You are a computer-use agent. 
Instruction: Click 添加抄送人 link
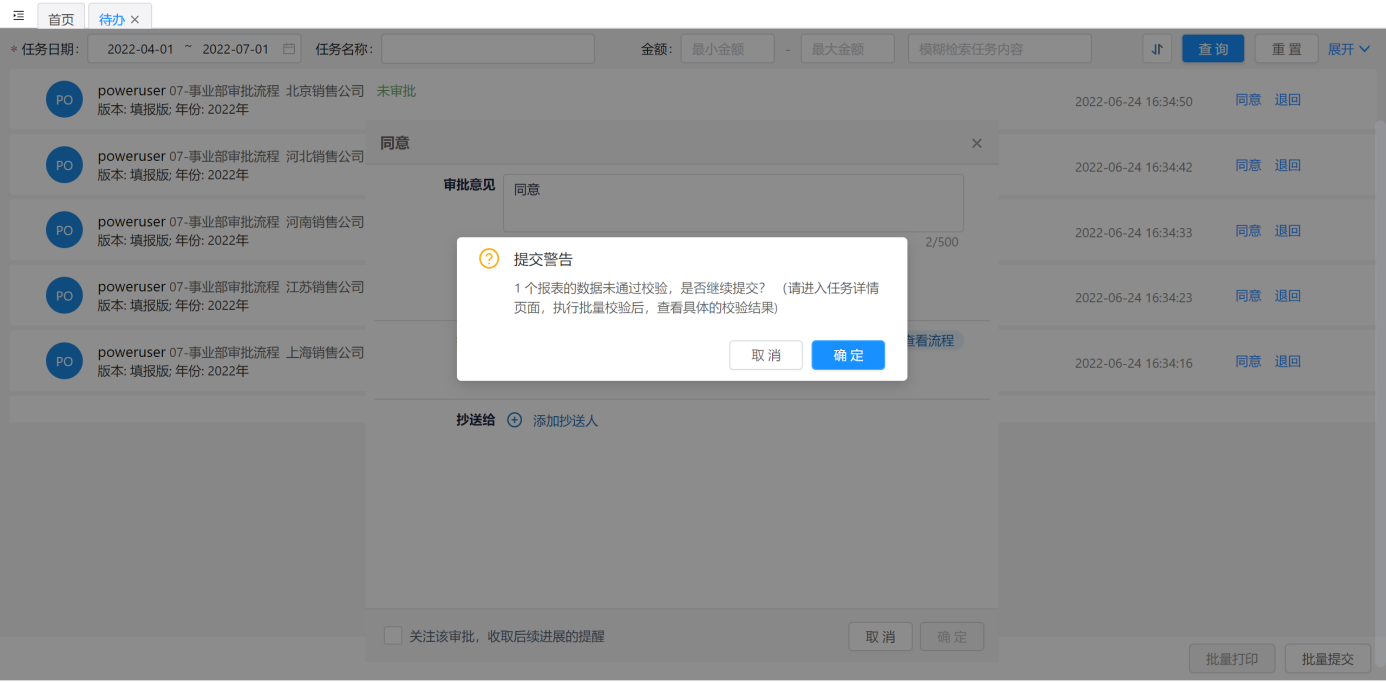[x=565, y=421]
